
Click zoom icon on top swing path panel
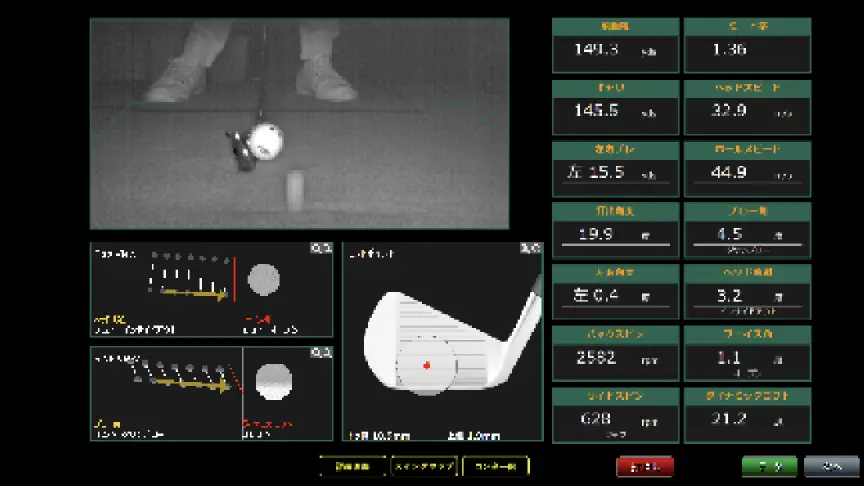pos(321,249)
